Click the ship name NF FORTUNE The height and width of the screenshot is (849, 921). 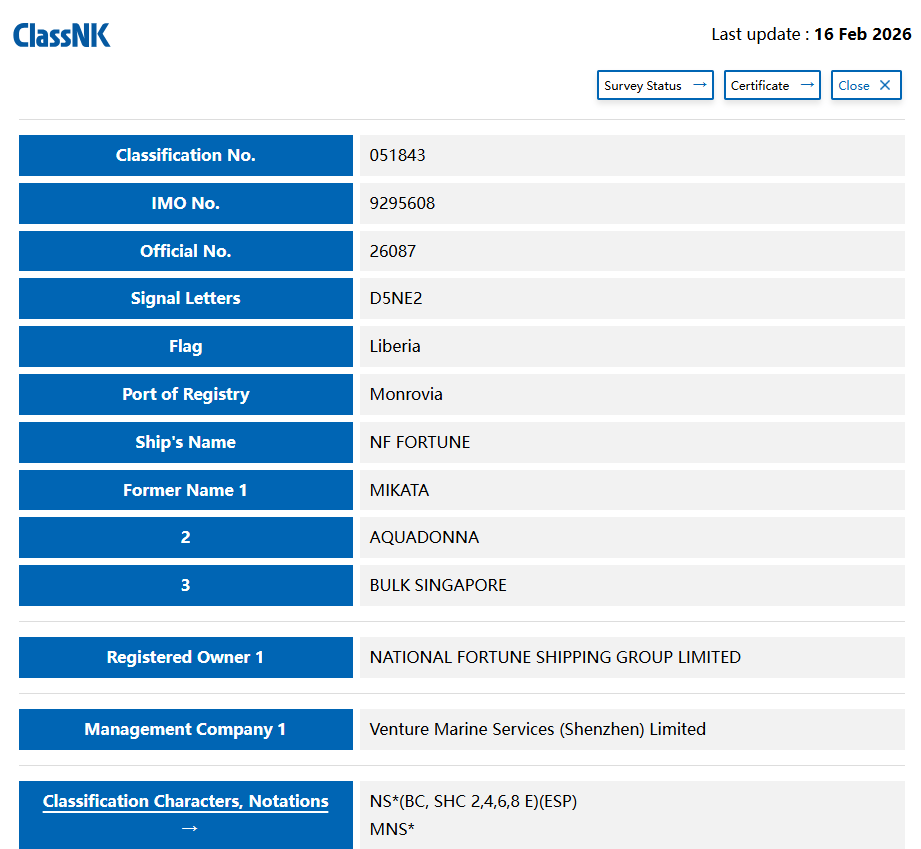pyautogui.click(x=420, y=442)
